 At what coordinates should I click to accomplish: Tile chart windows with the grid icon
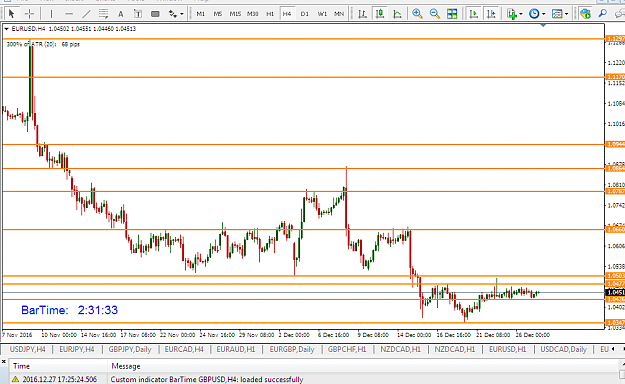(452, 14)
